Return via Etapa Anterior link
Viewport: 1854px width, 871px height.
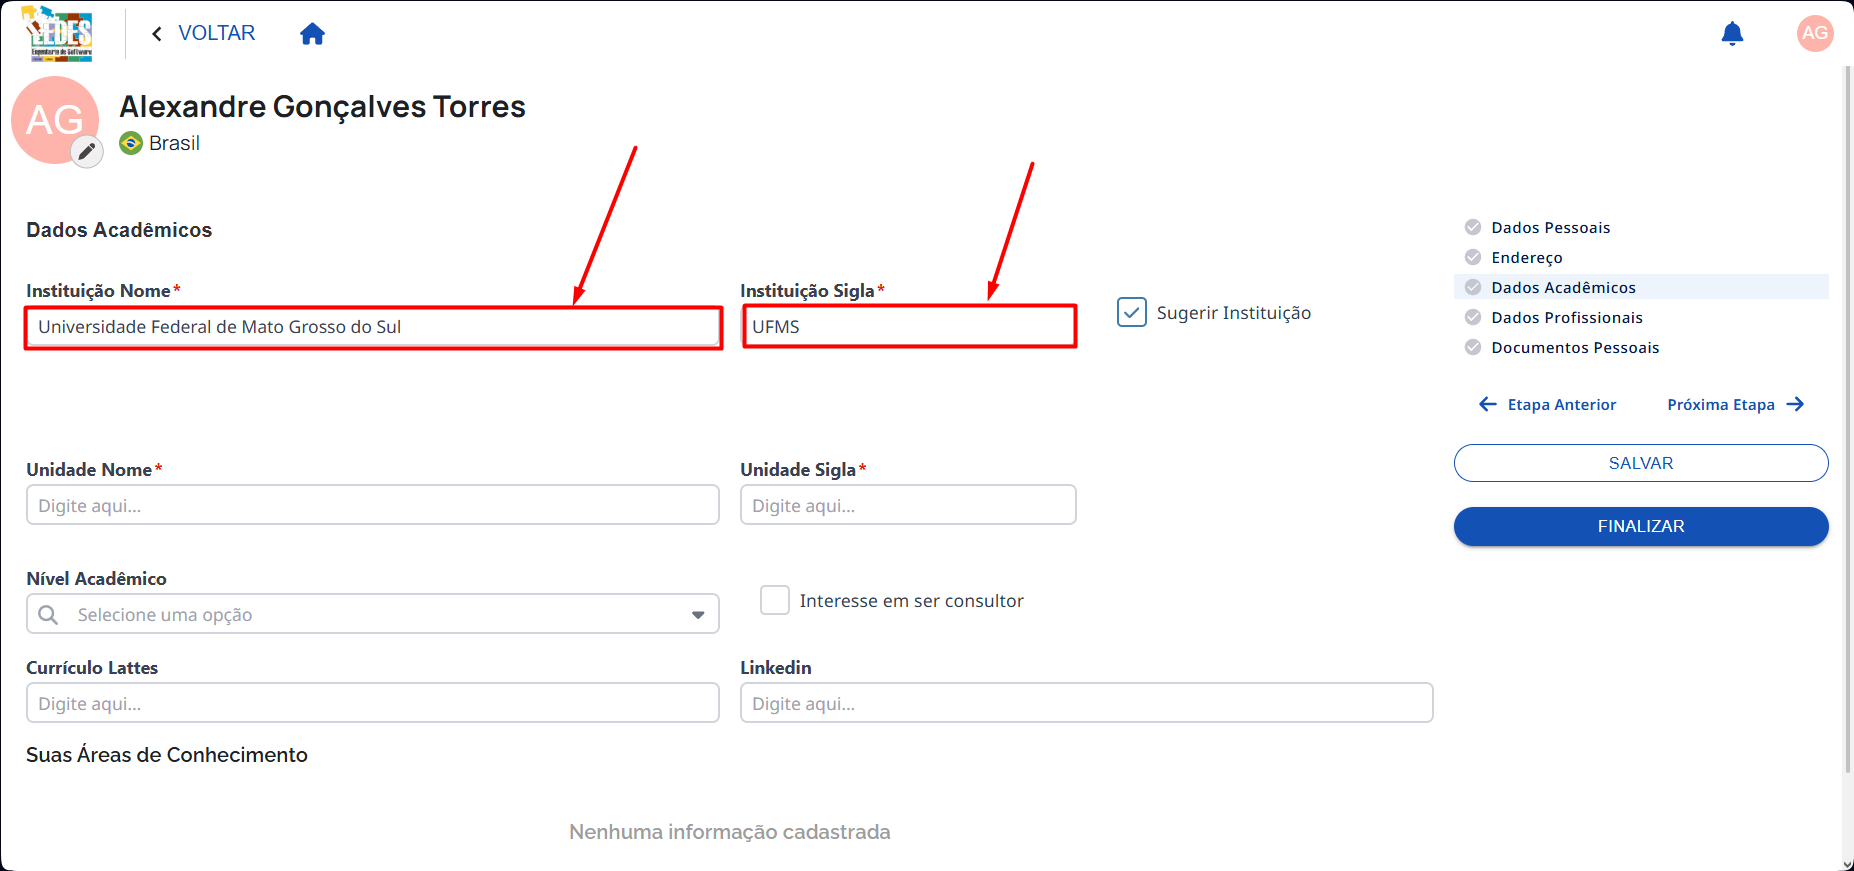pos(1547,404)
